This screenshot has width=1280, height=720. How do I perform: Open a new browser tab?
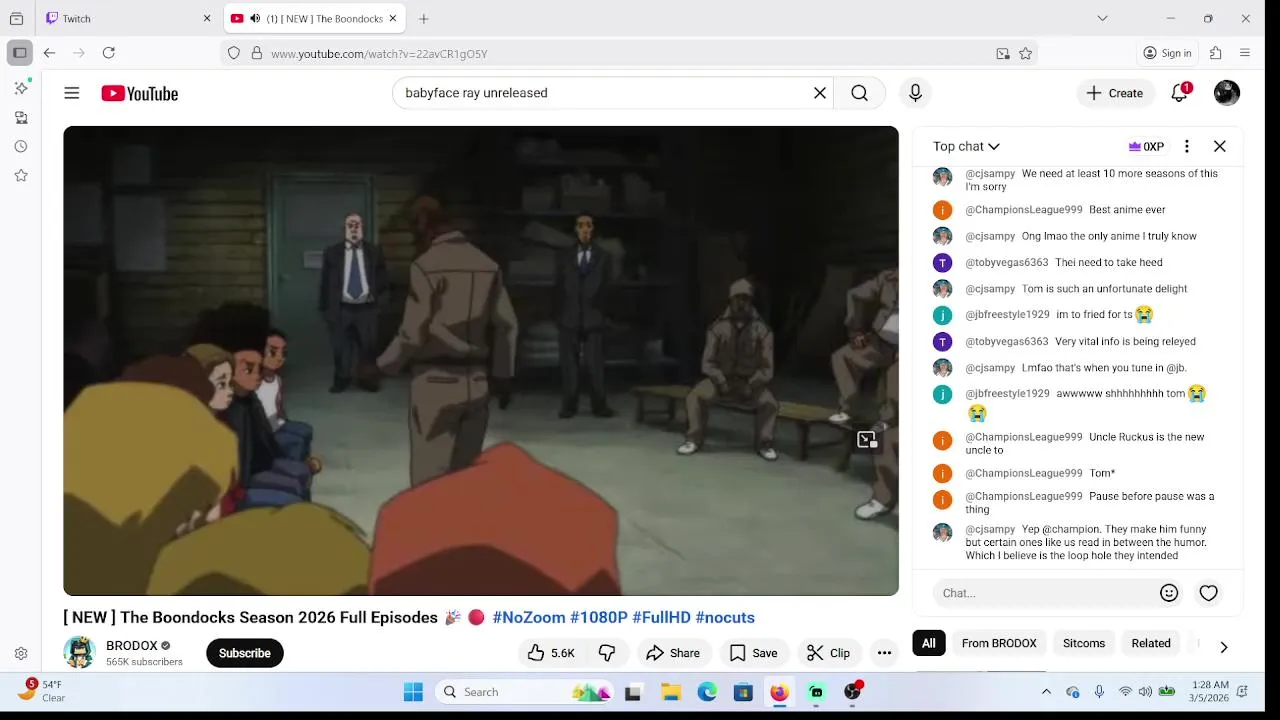click(x=424, y=18)
